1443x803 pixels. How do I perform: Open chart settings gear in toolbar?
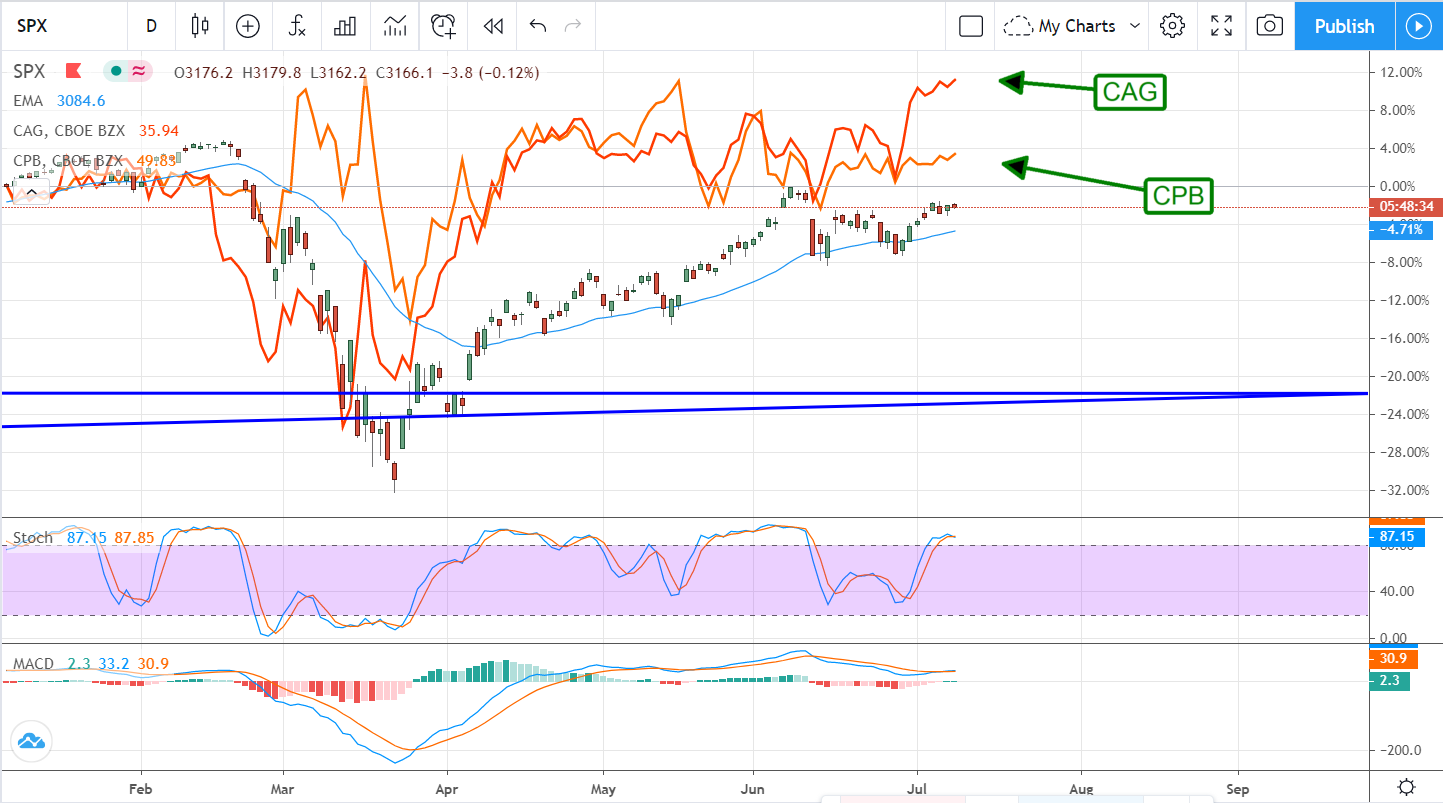(1172, 26)
